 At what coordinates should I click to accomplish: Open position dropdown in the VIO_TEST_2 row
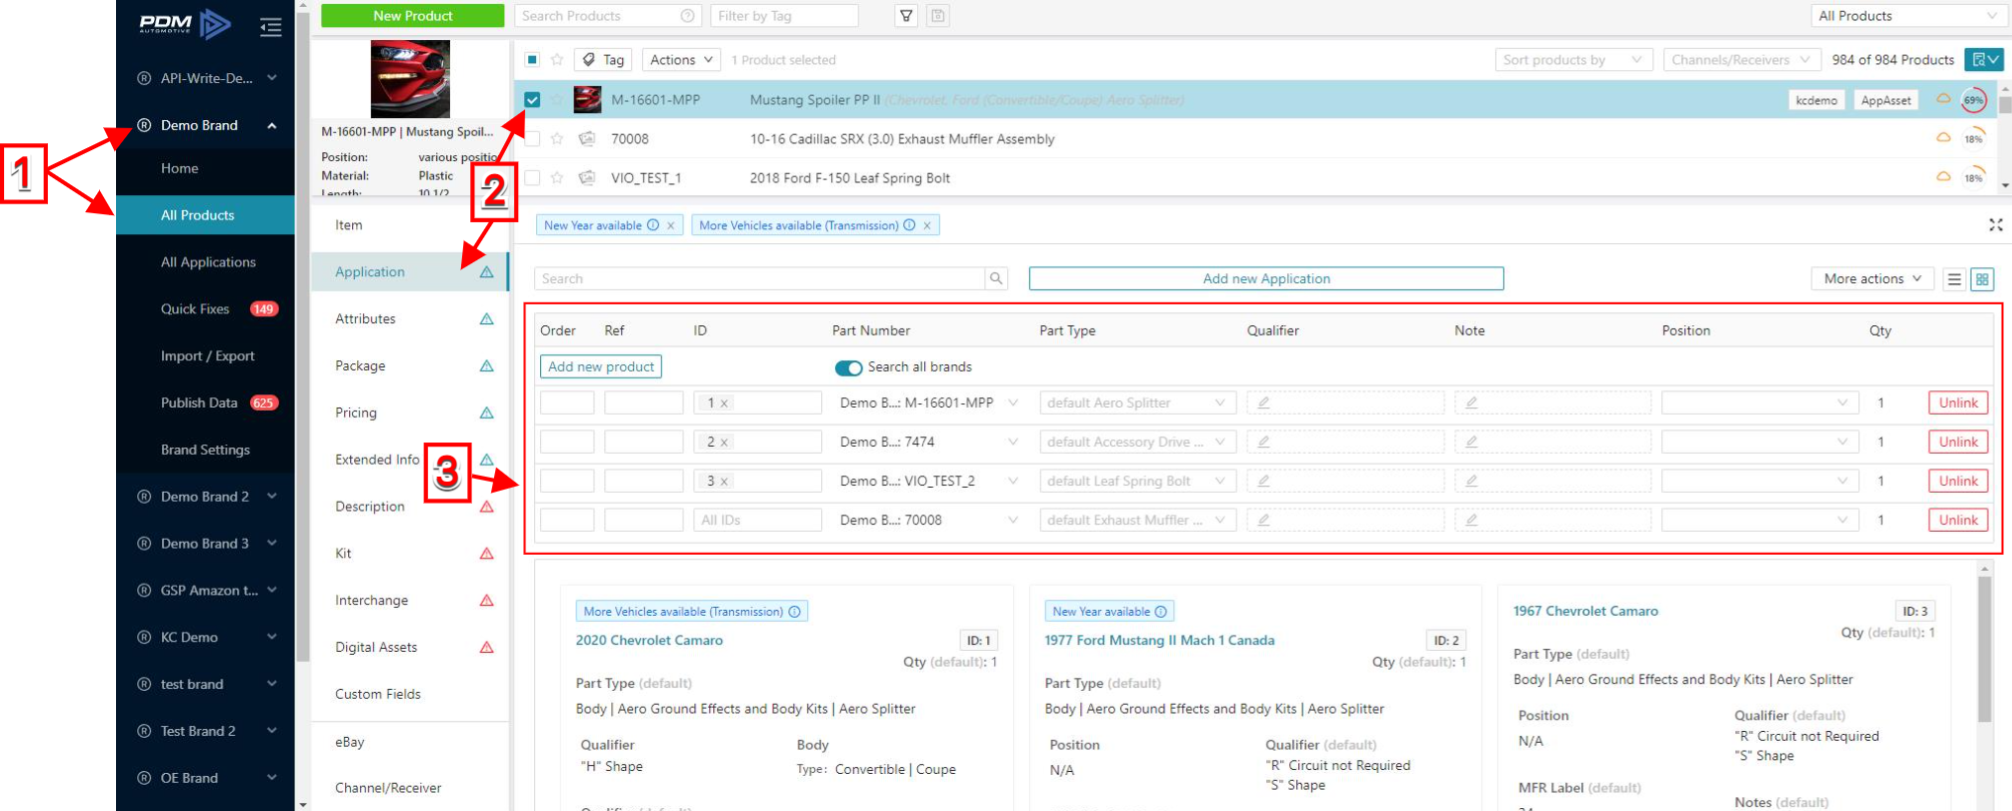click(1759, 481)
